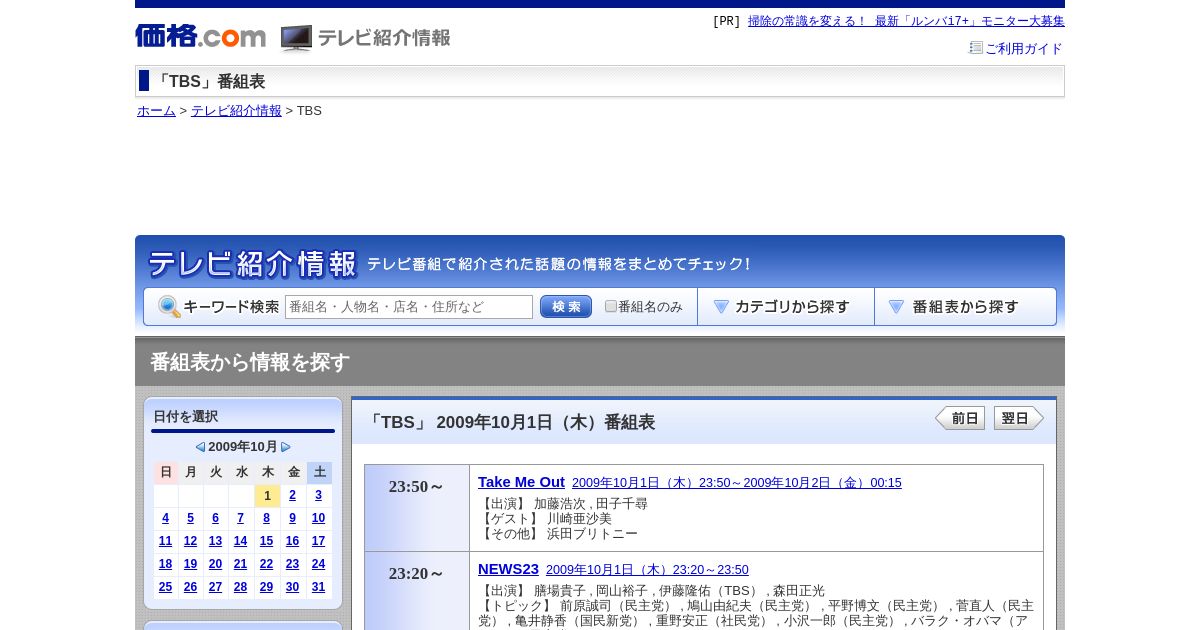1200x630 pixels.
Task: Select October 10 in the calendar
Action: 319,518
